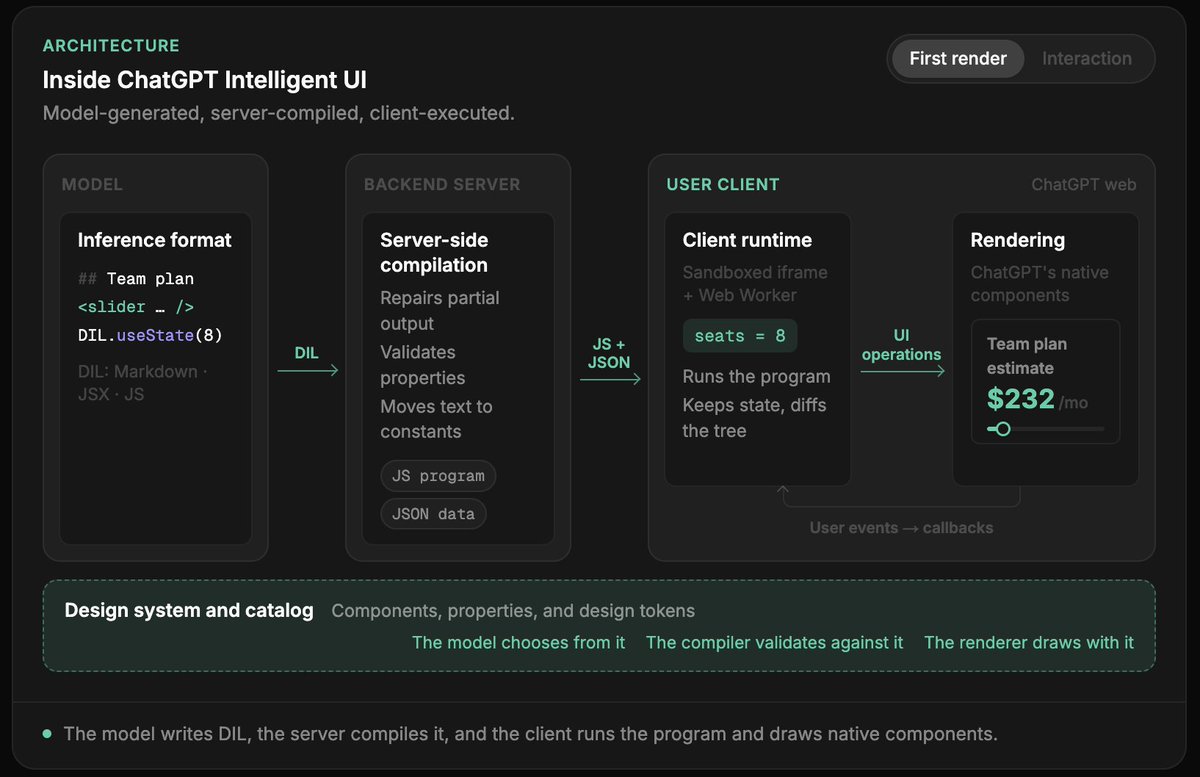
Task: Click the MODEL panel heading
Action: [92, 185]
